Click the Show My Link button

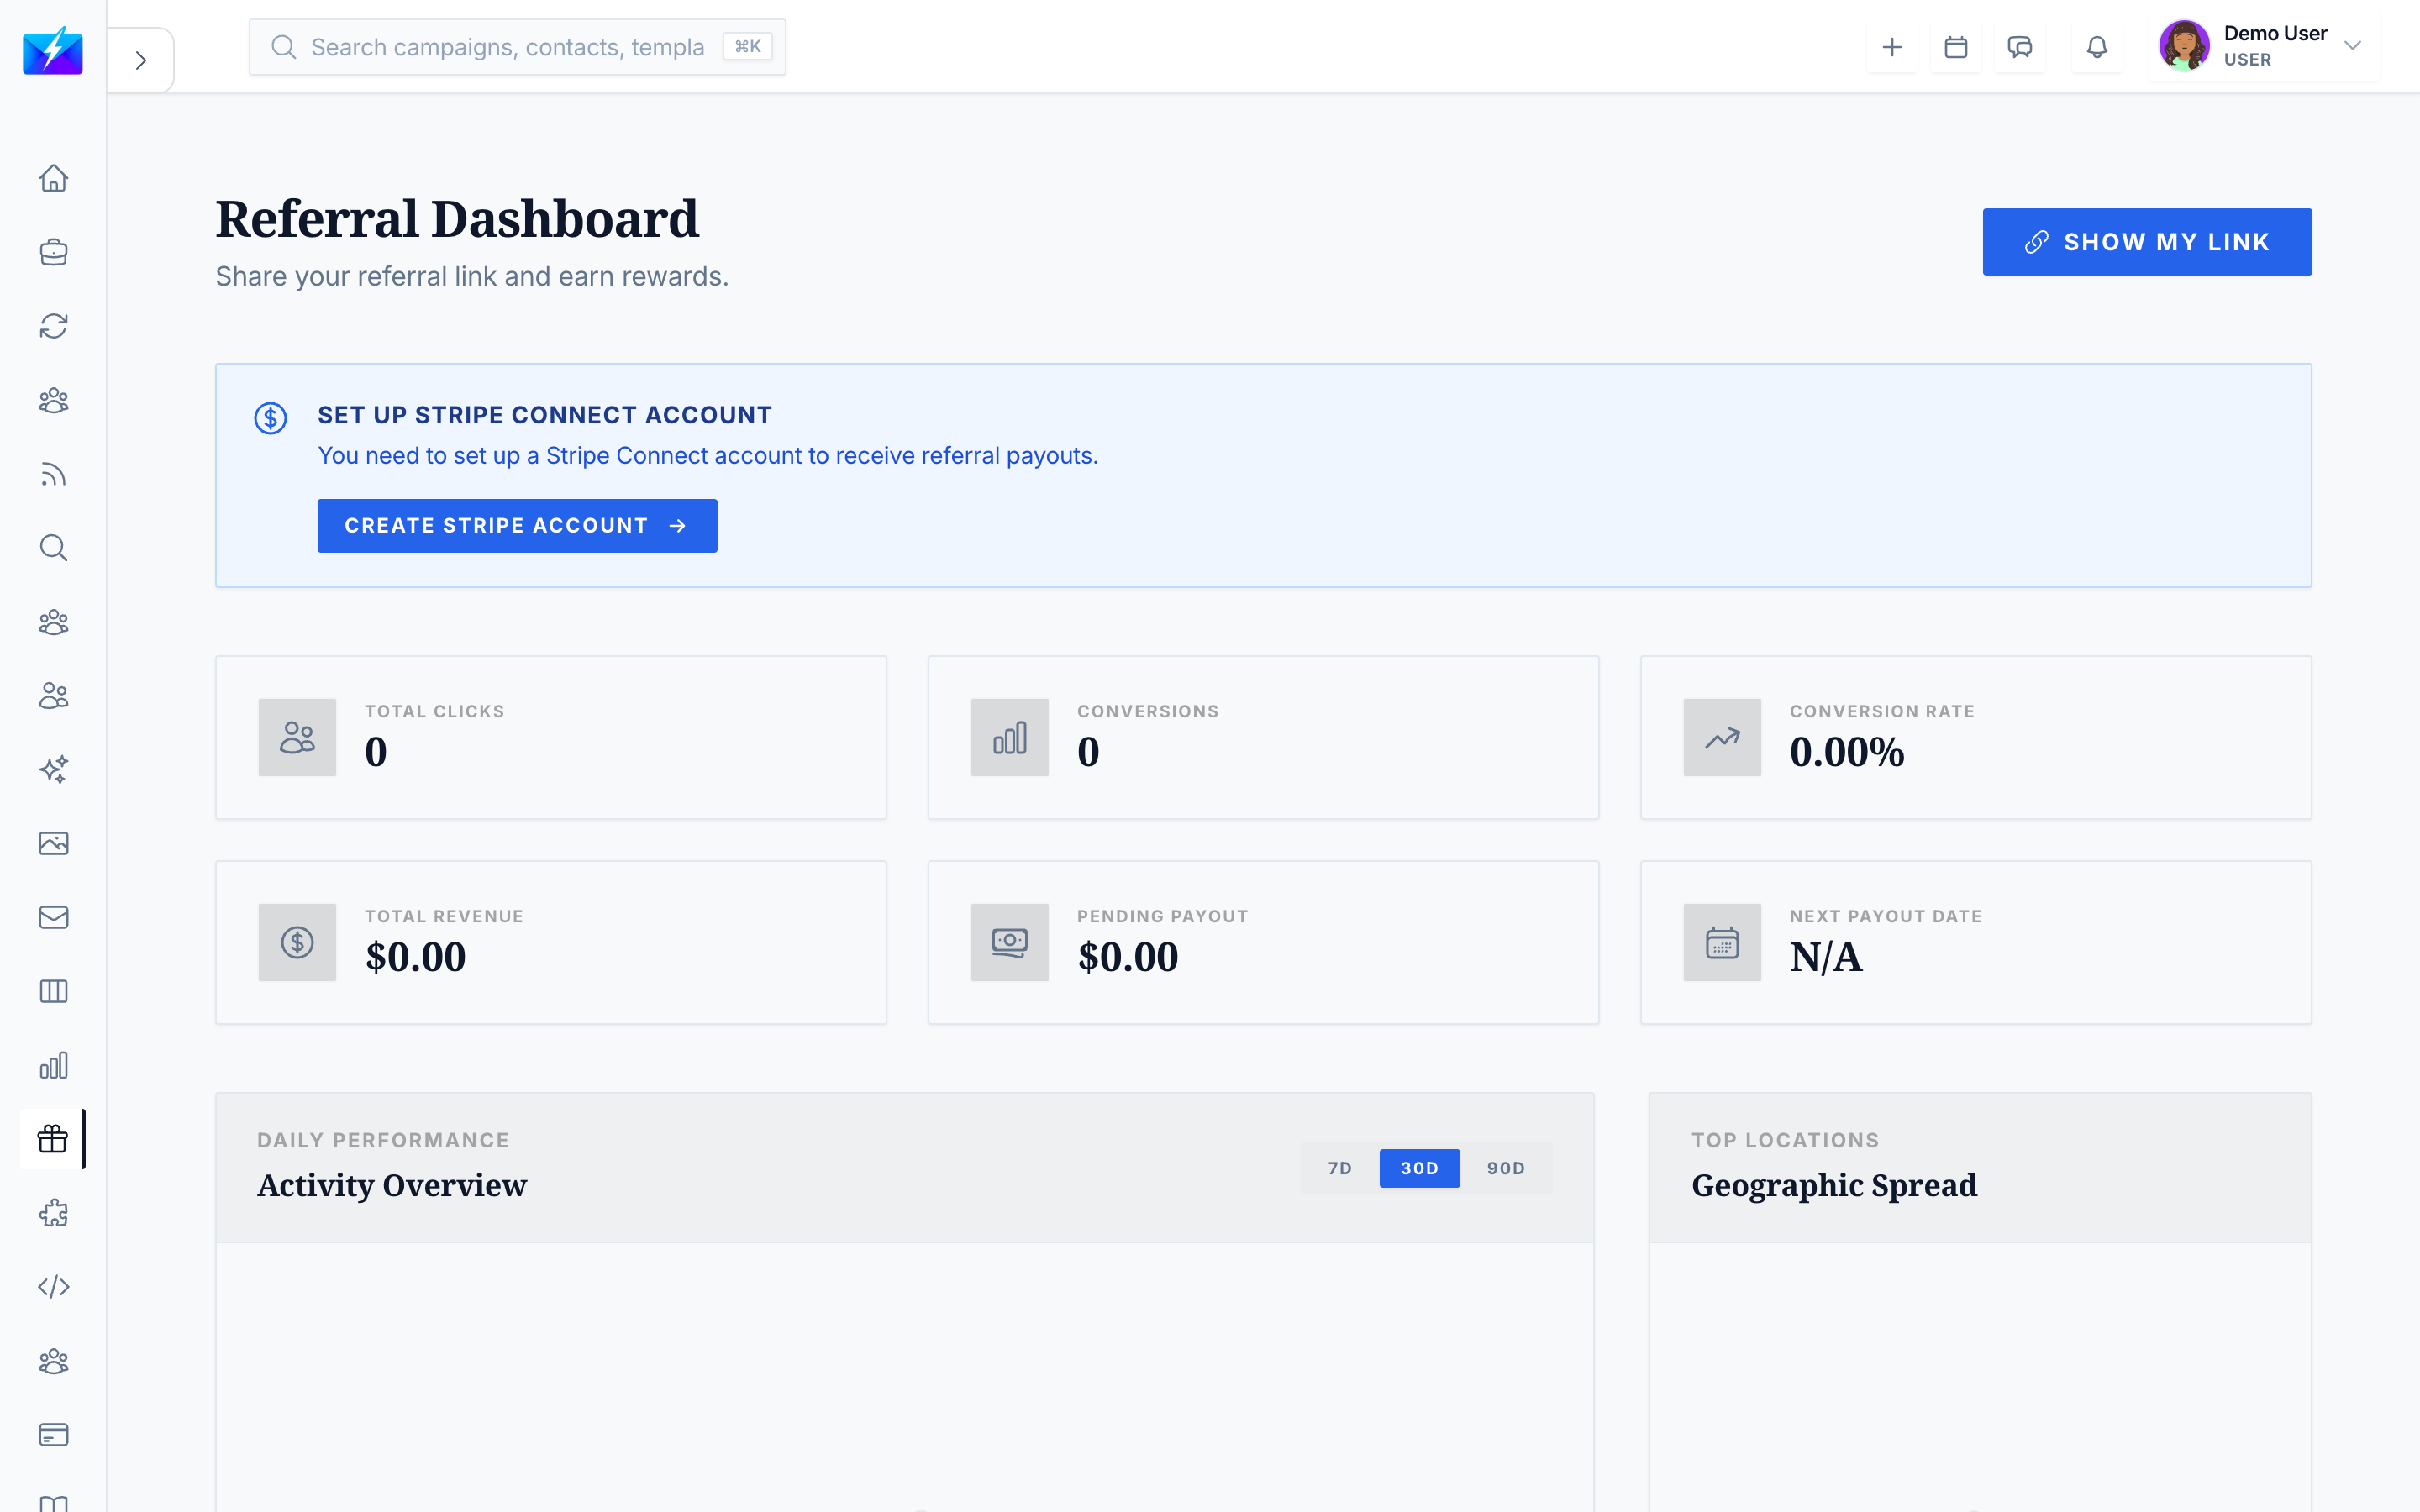(2147, 242)
